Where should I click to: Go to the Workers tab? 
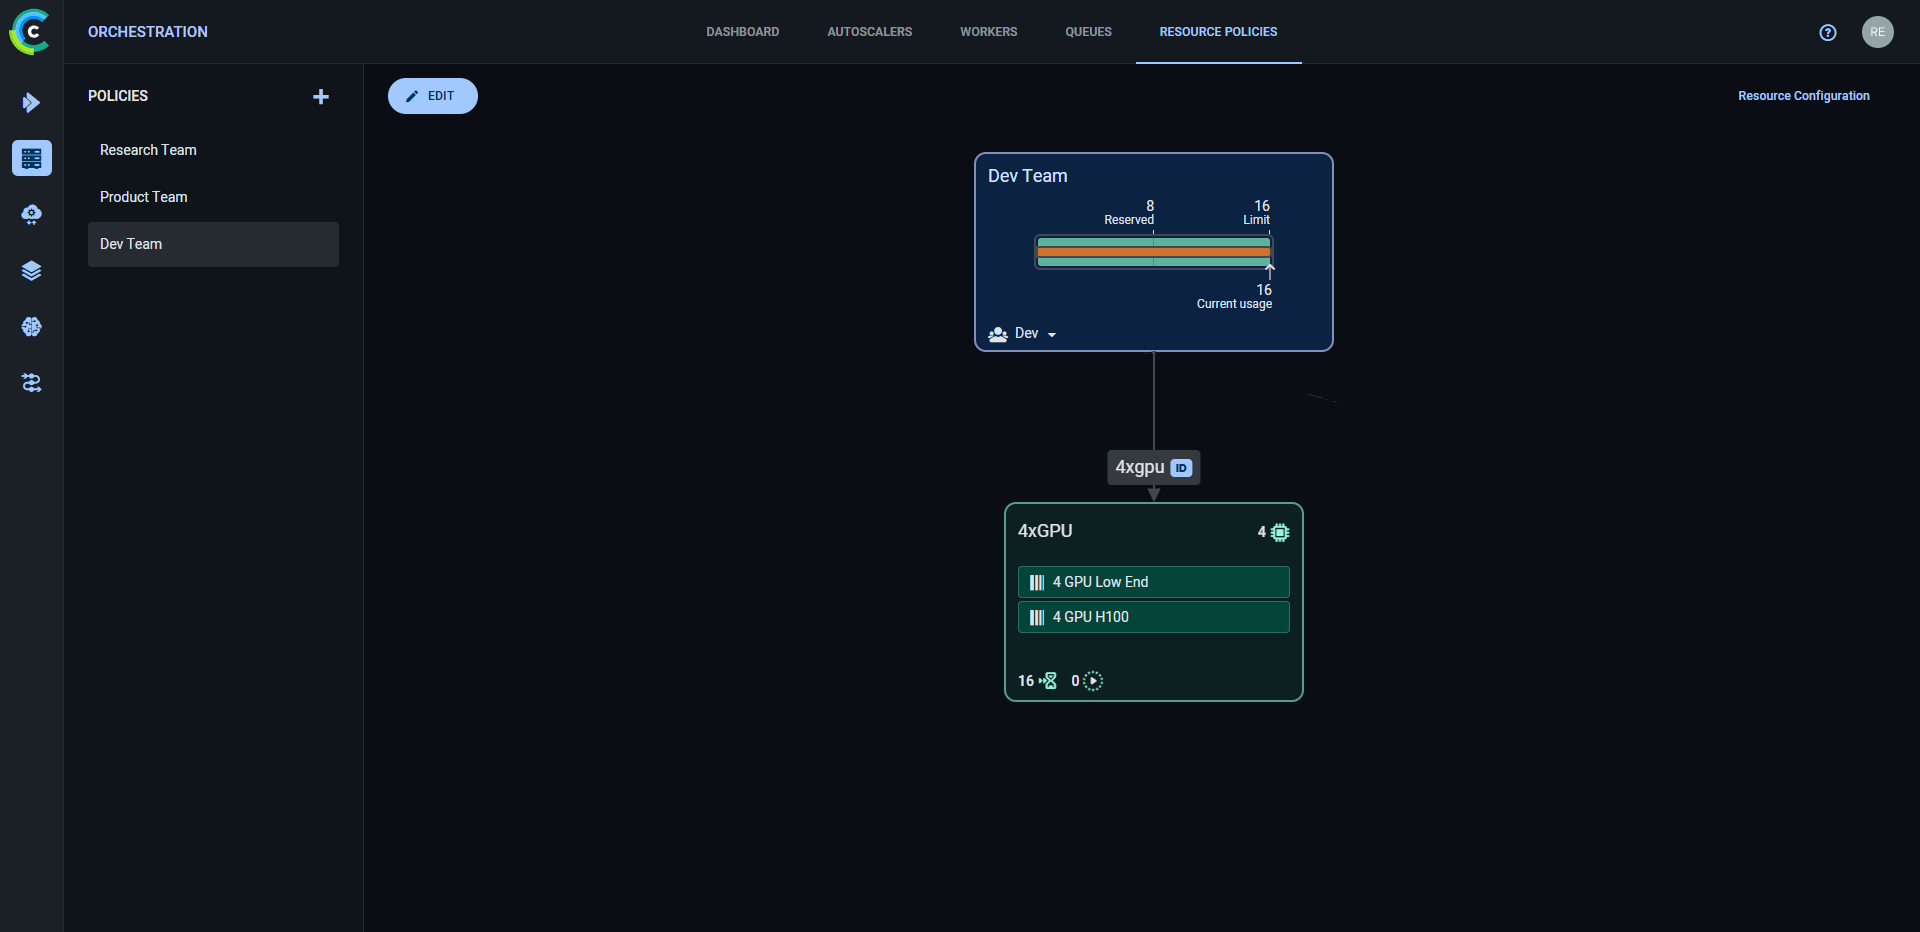(988, 32)
